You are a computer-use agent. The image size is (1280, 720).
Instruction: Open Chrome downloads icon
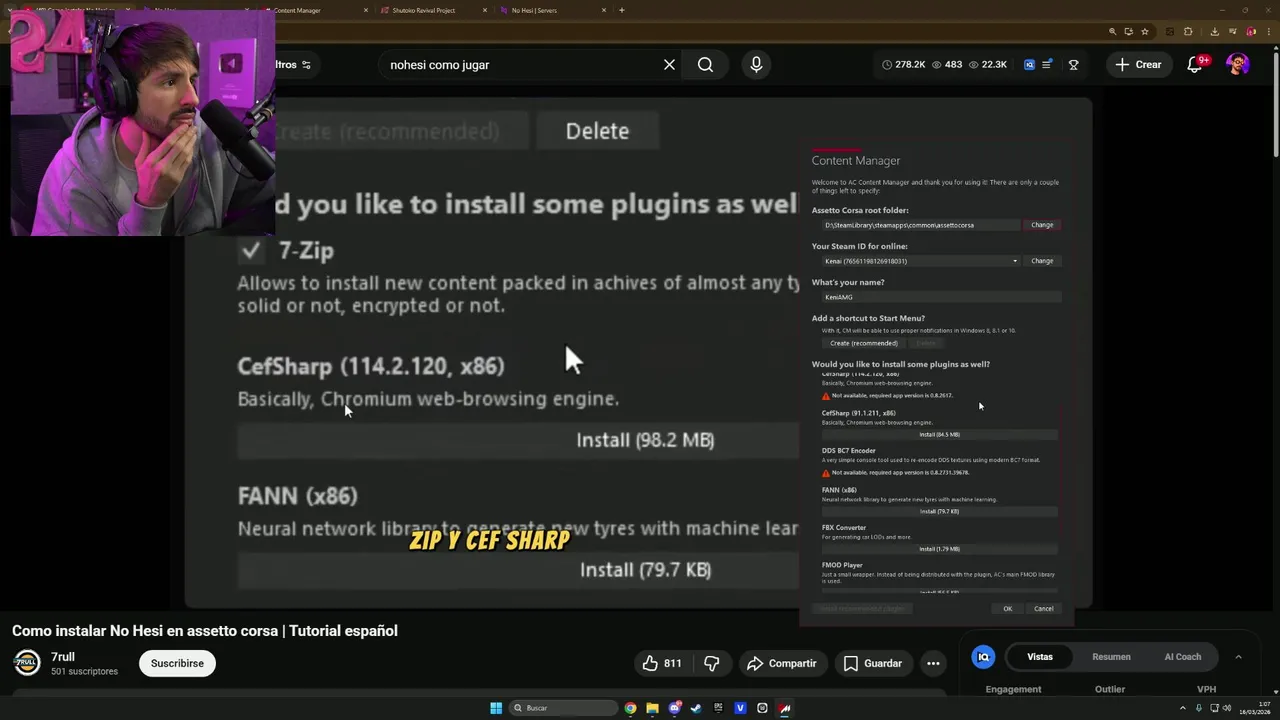coord(1214,32)
